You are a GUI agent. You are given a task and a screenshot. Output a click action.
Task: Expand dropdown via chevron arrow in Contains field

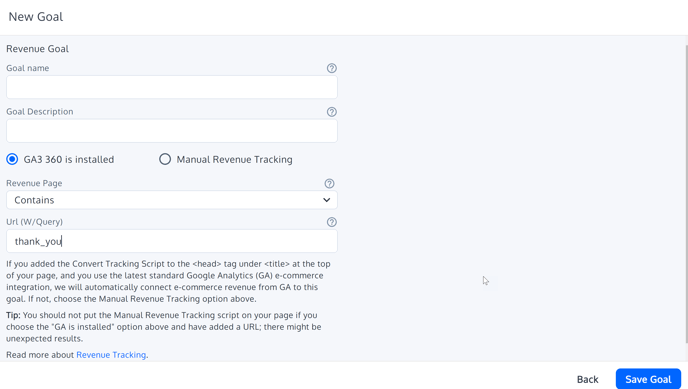click(x=326, y=200)
